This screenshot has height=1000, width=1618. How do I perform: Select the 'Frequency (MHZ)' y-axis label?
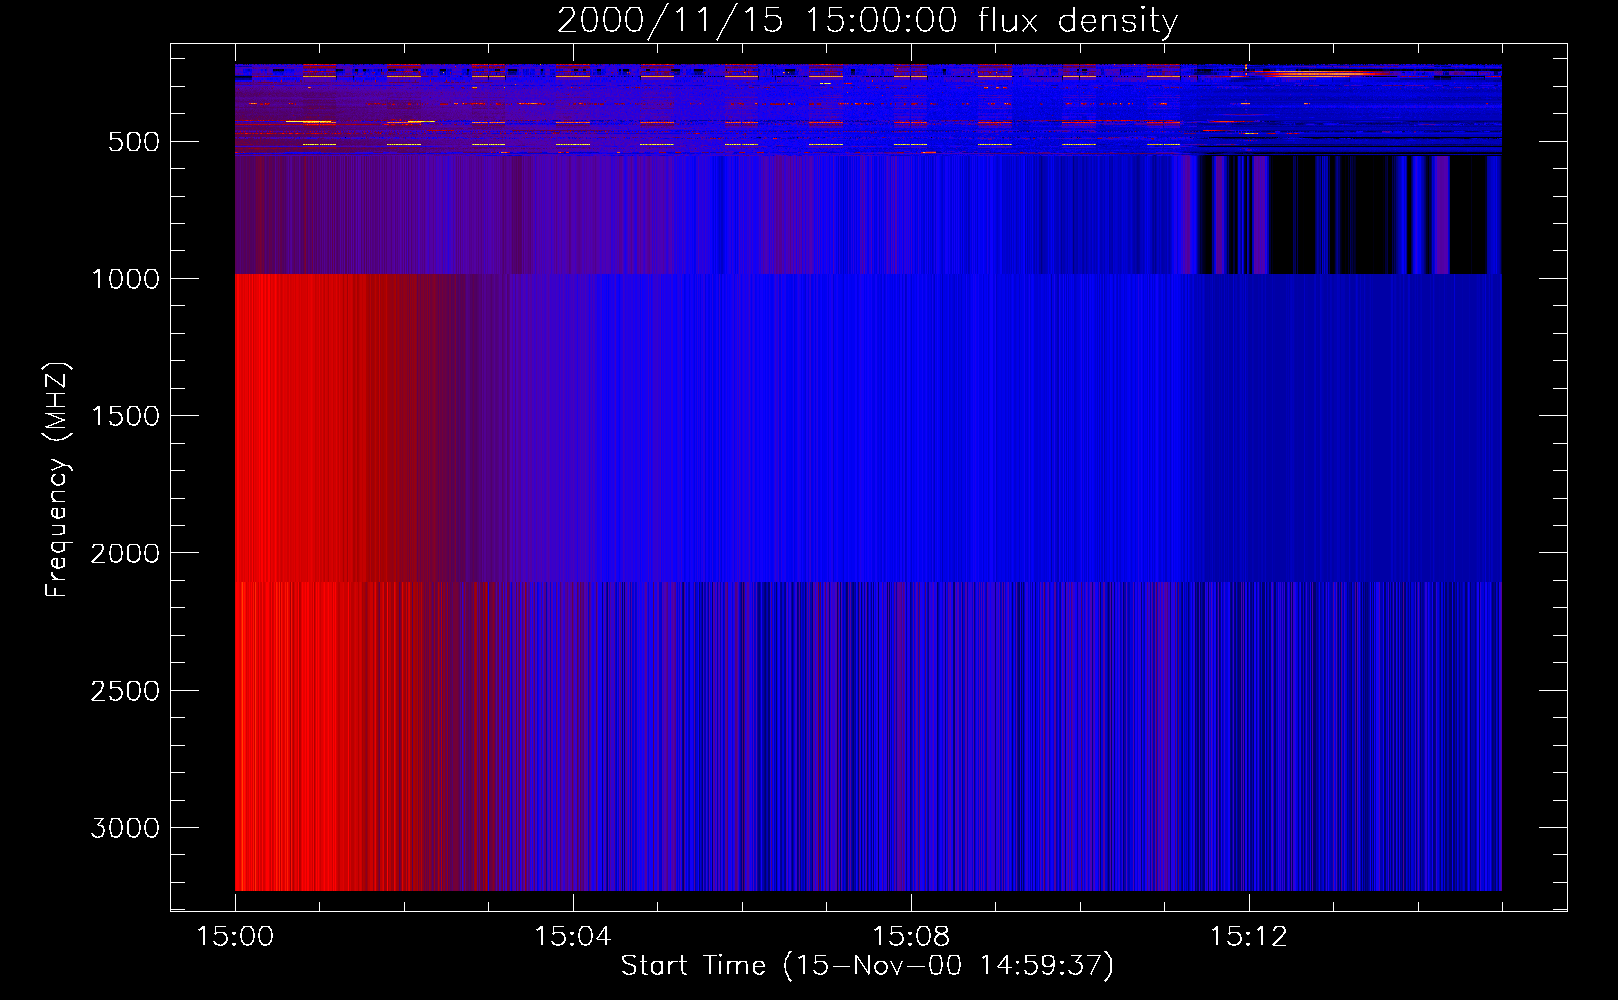click(57, 480)
